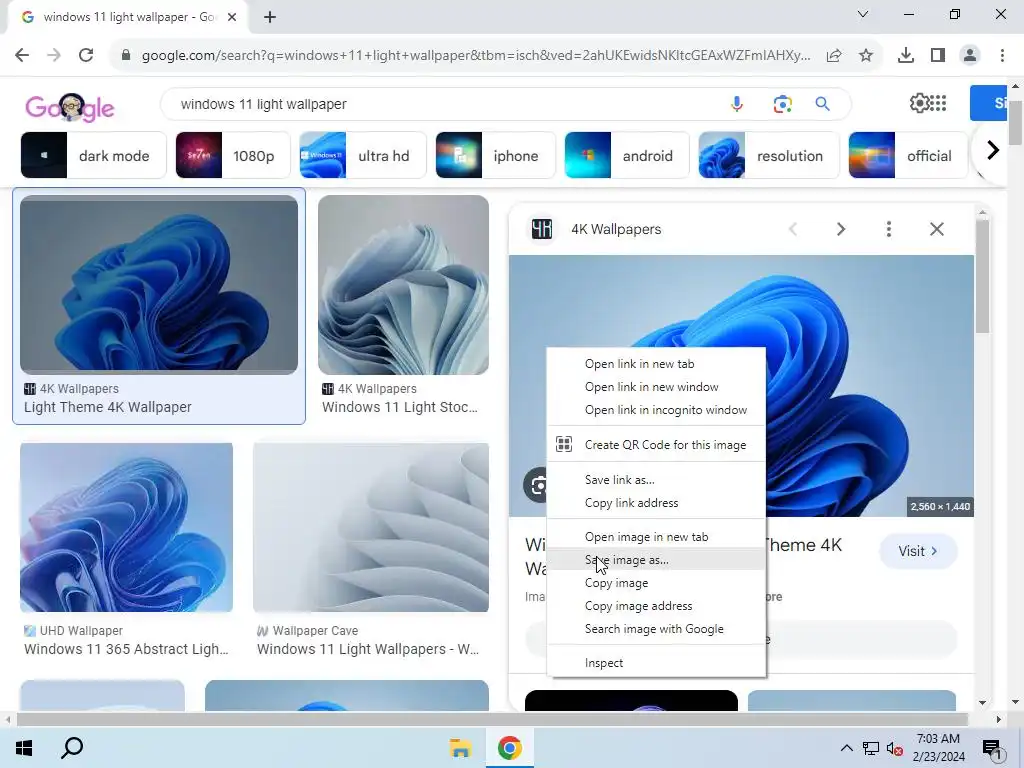Open Windows 11 365 Abstract Light thumbnail
Image resolution: width=1024 pixels, height=768 pixels.
[127, 528]
